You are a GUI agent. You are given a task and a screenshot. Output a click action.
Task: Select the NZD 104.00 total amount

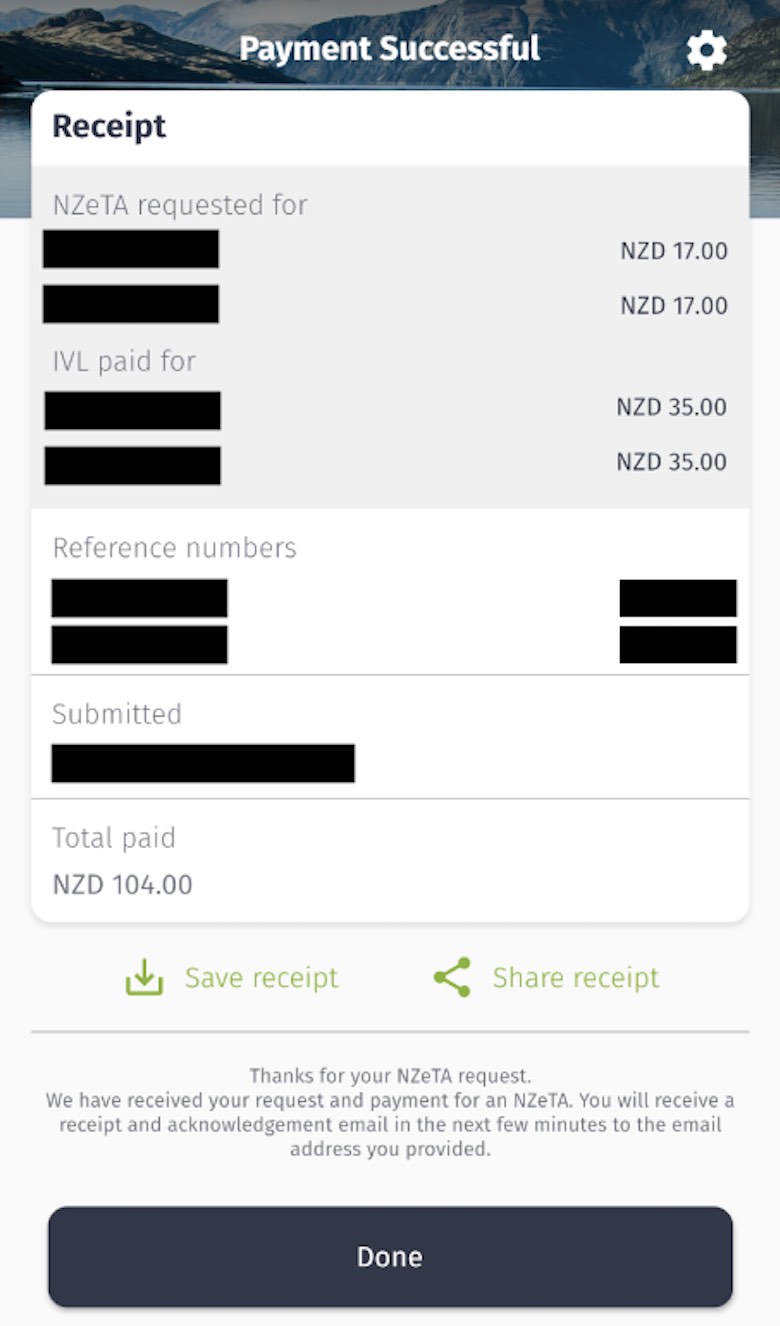122,885
